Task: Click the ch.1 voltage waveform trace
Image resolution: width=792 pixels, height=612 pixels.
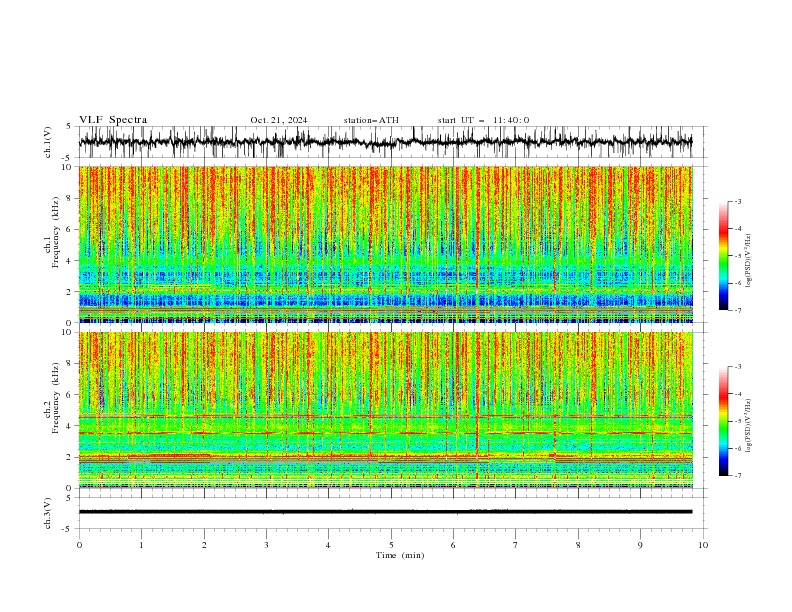Action: click(x=385, y=142)
